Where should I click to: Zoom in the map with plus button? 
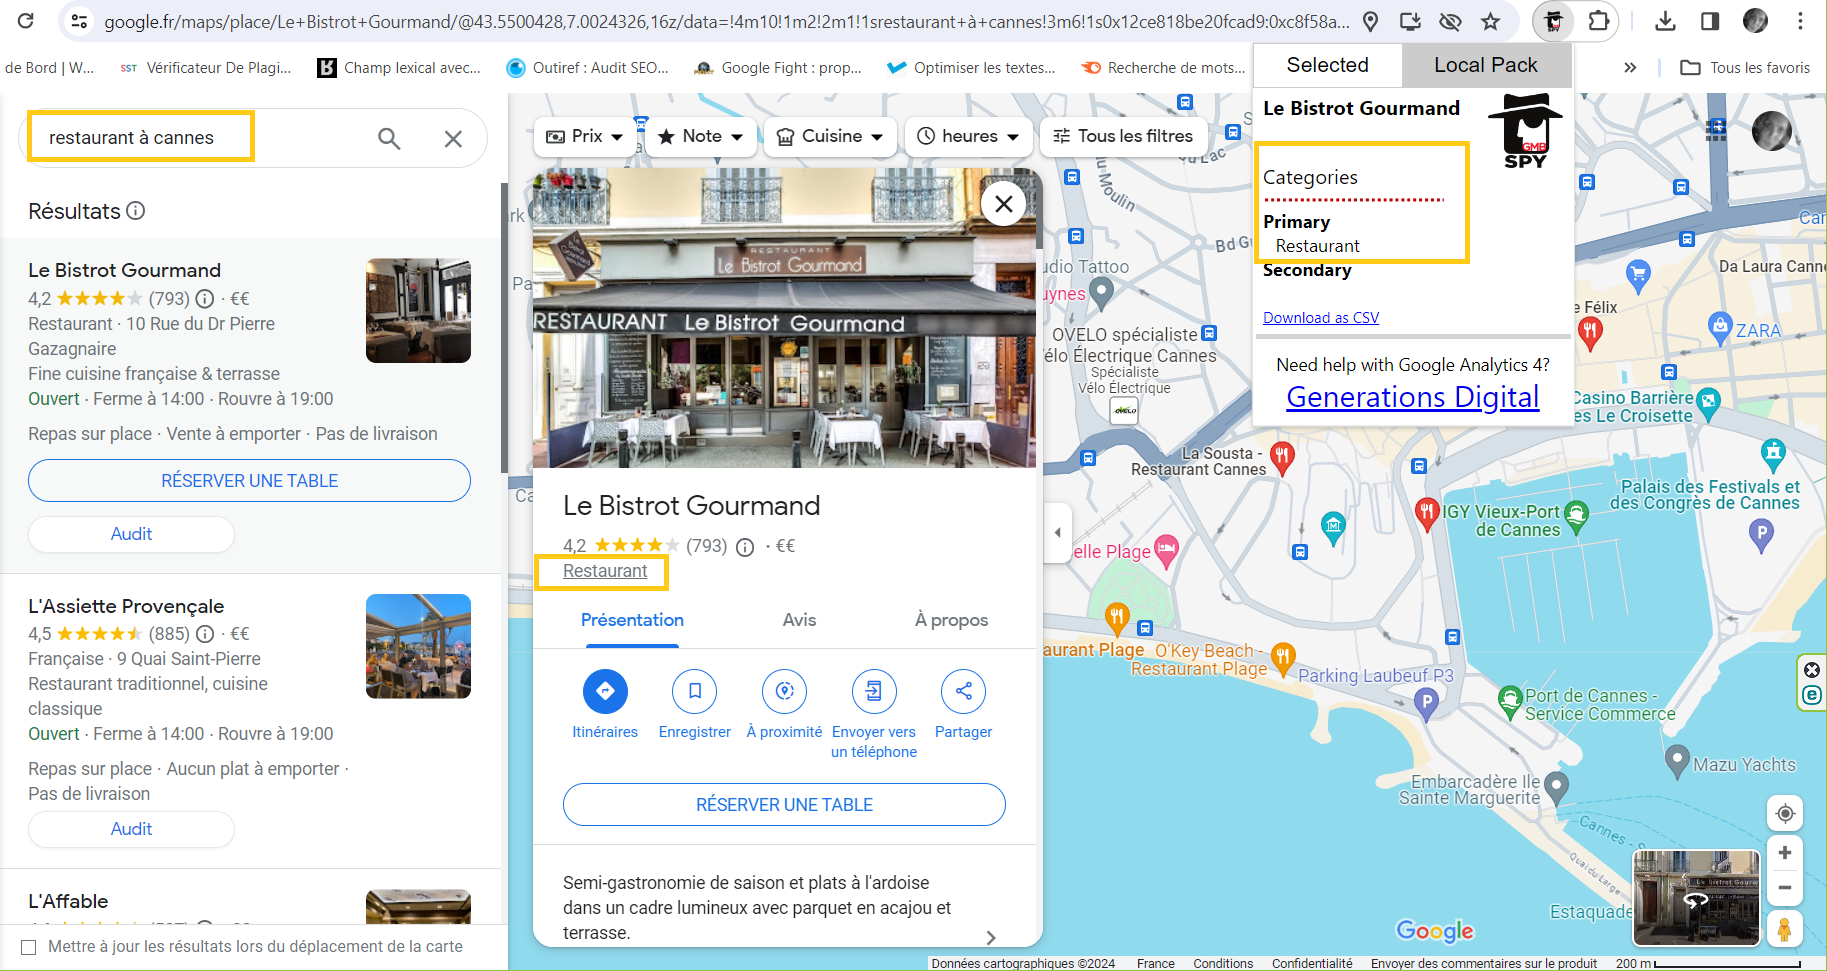pos(1785,853)
